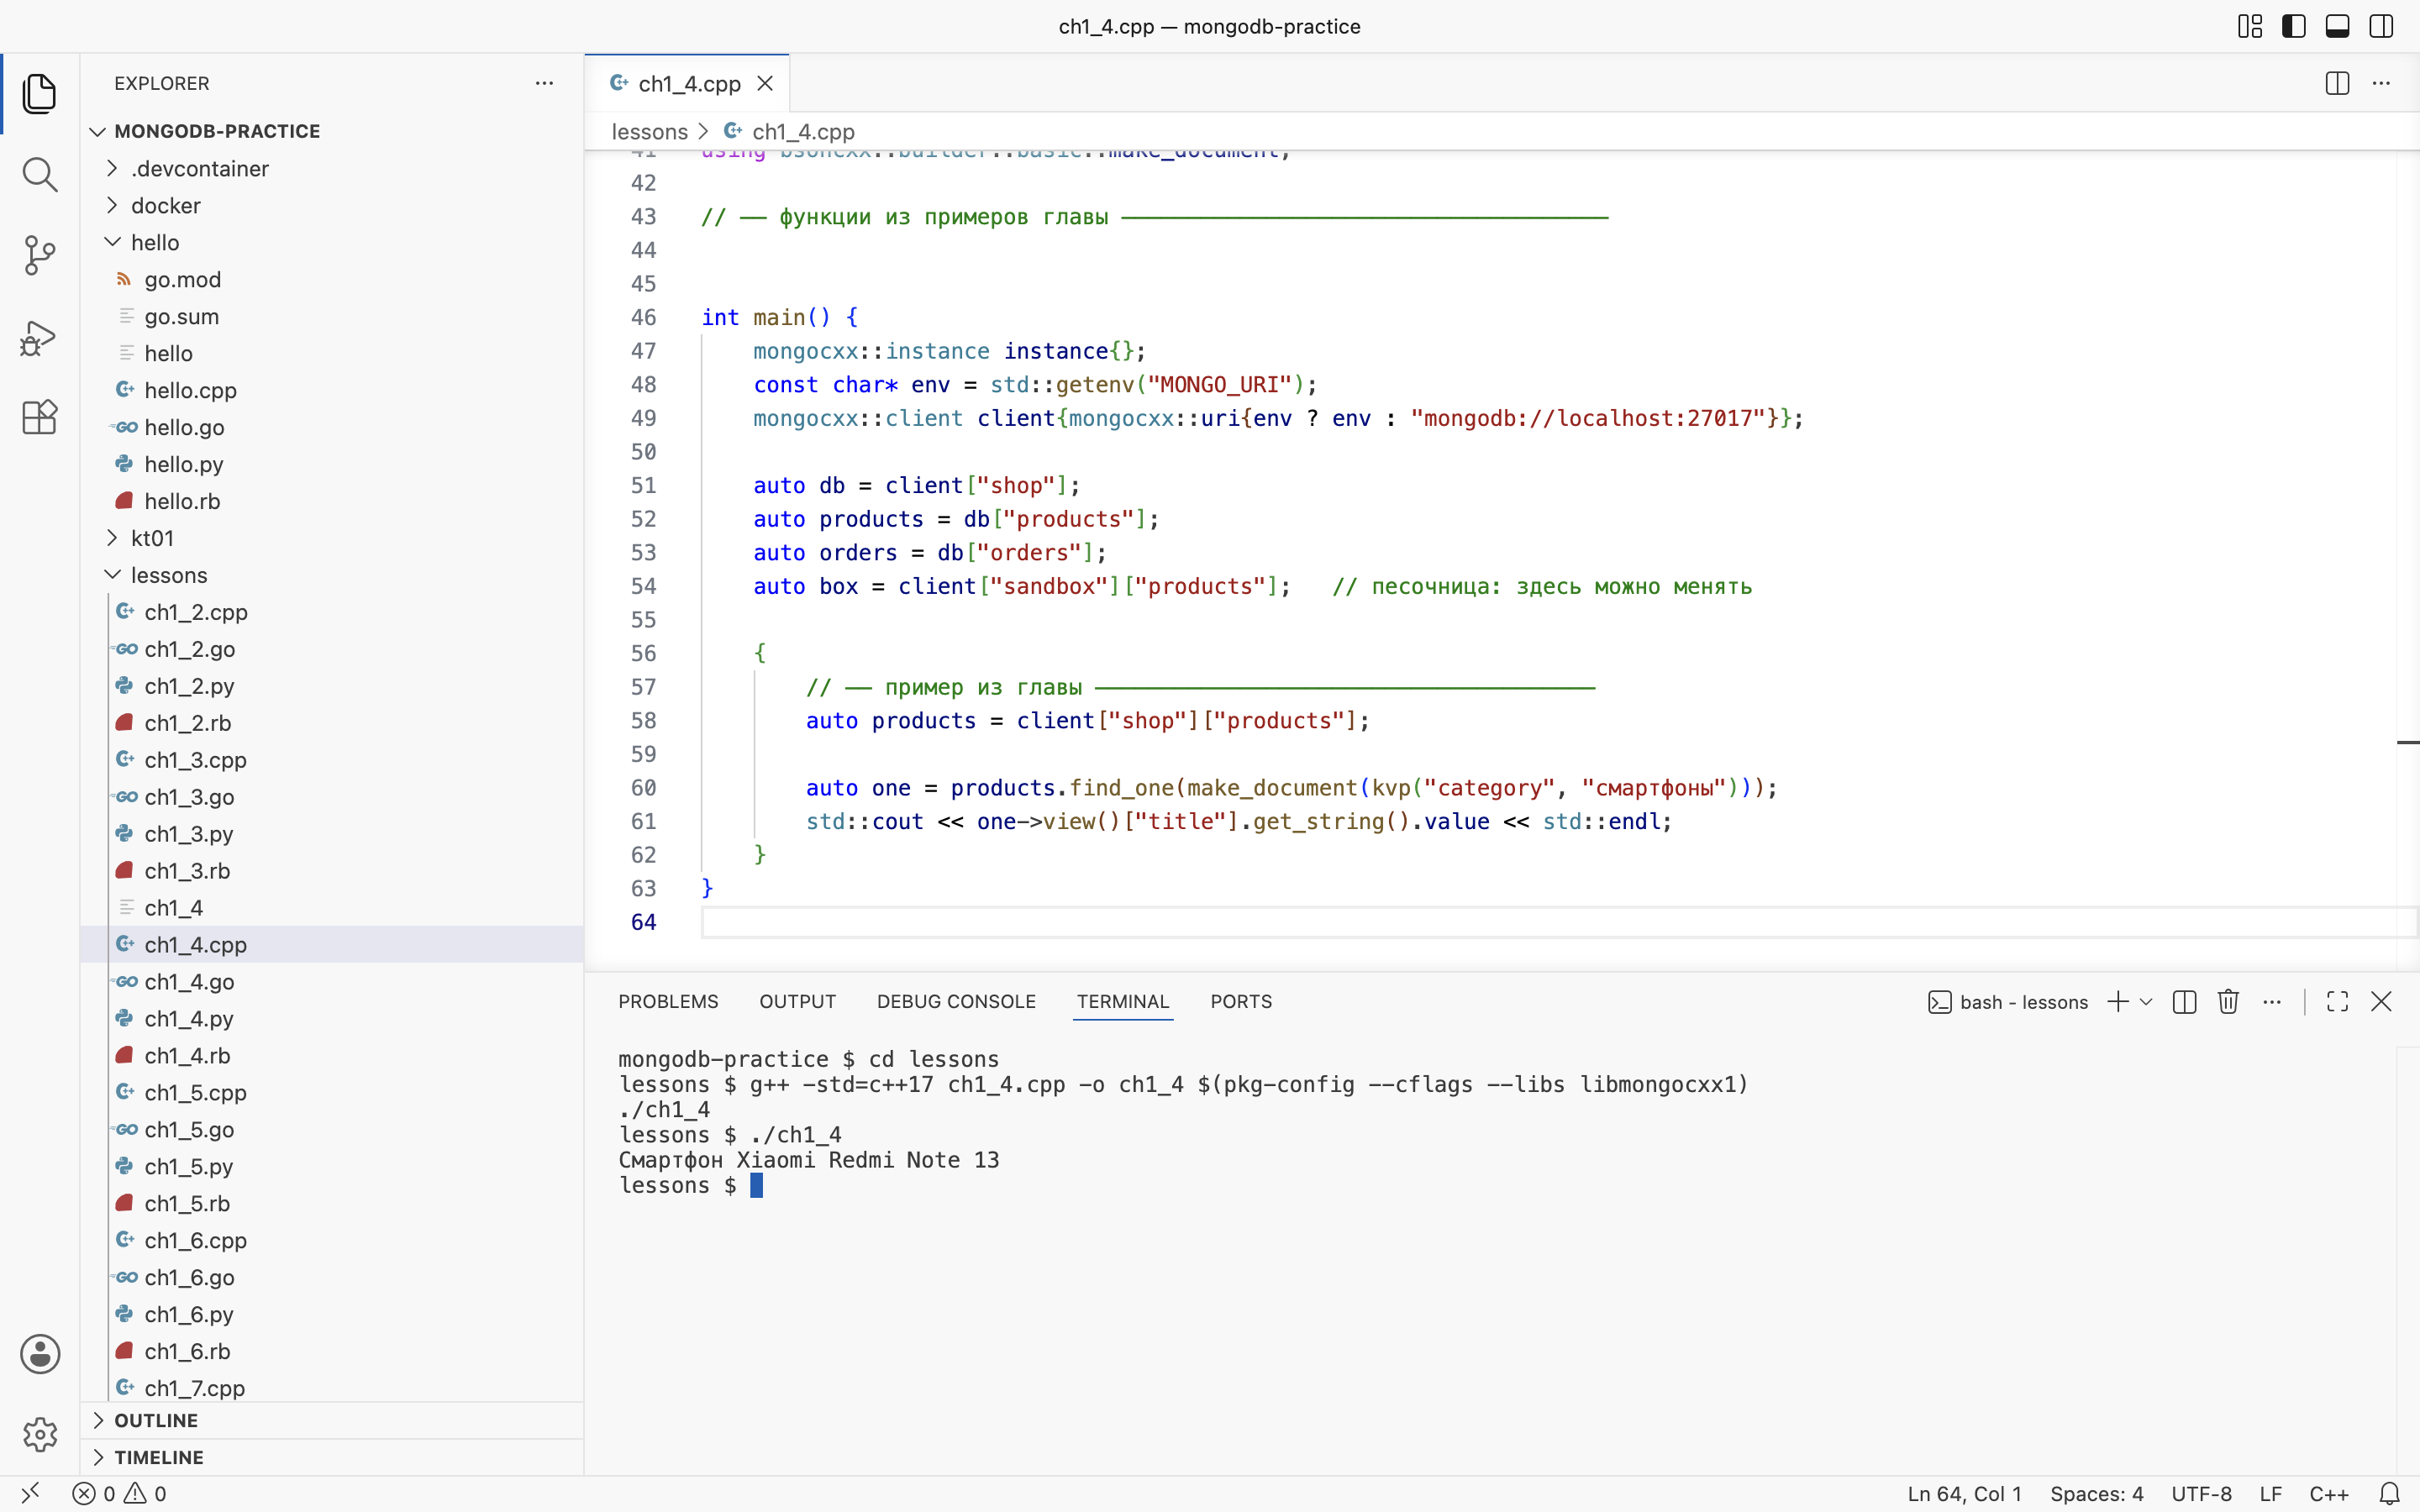Screen dimensions: 2420x1512
Task: Change language mode C++ in status bar
Action: click(x=2328, y=1494)
